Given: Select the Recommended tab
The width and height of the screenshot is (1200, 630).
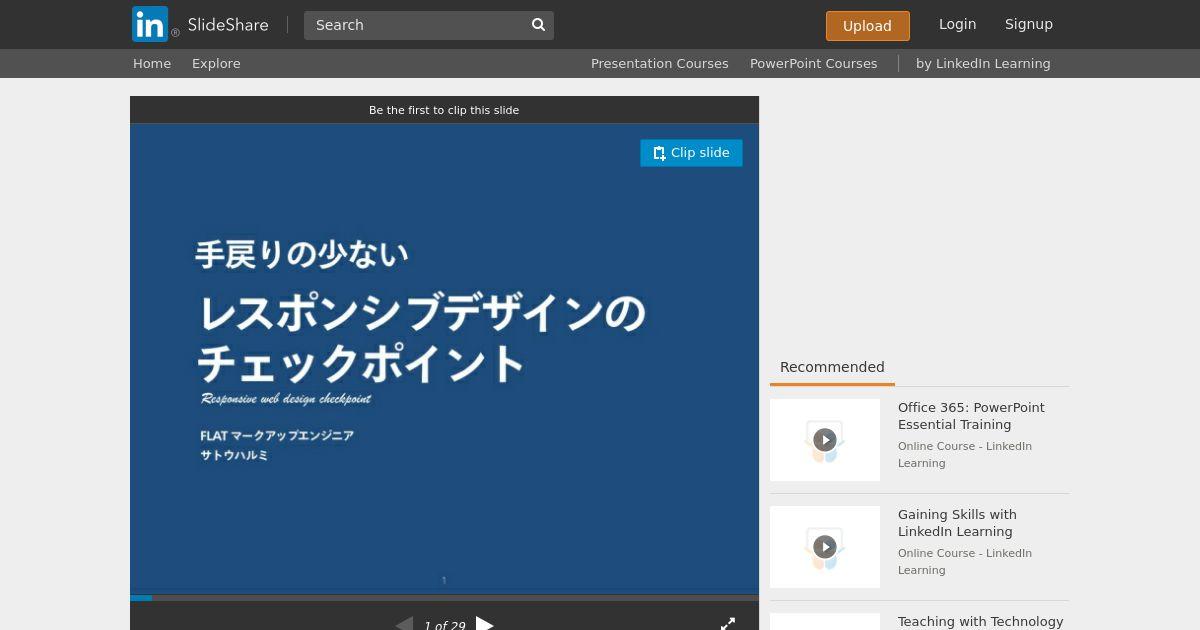Looking at the screenshot, I should pos(832,367).
